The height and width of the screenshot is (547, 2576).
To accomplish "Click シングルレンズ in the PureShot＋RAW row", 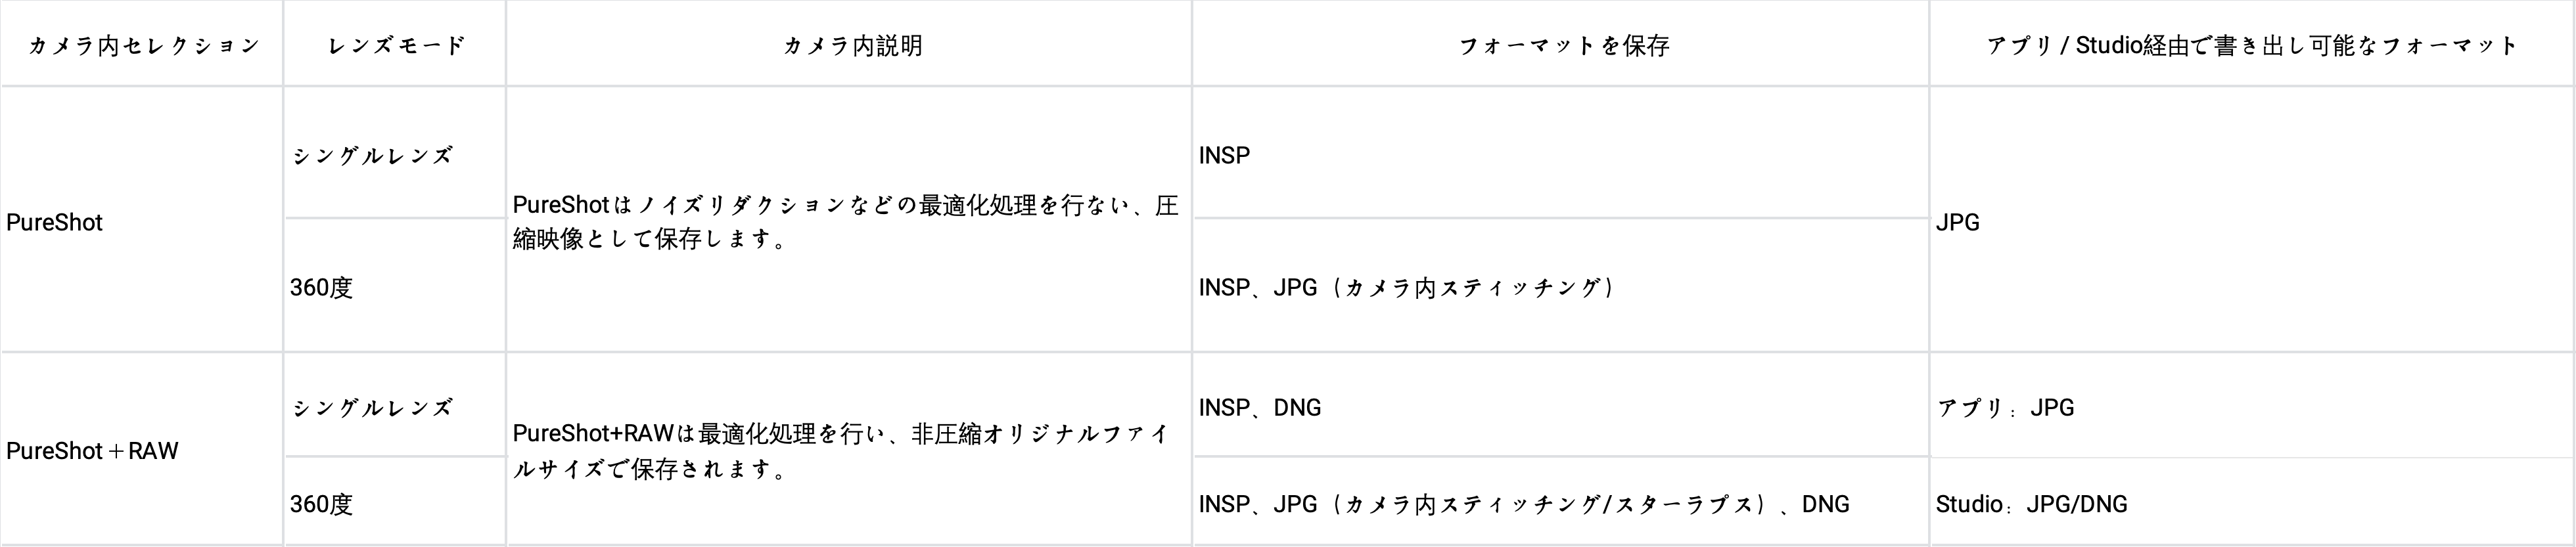I will click(372, 408).
